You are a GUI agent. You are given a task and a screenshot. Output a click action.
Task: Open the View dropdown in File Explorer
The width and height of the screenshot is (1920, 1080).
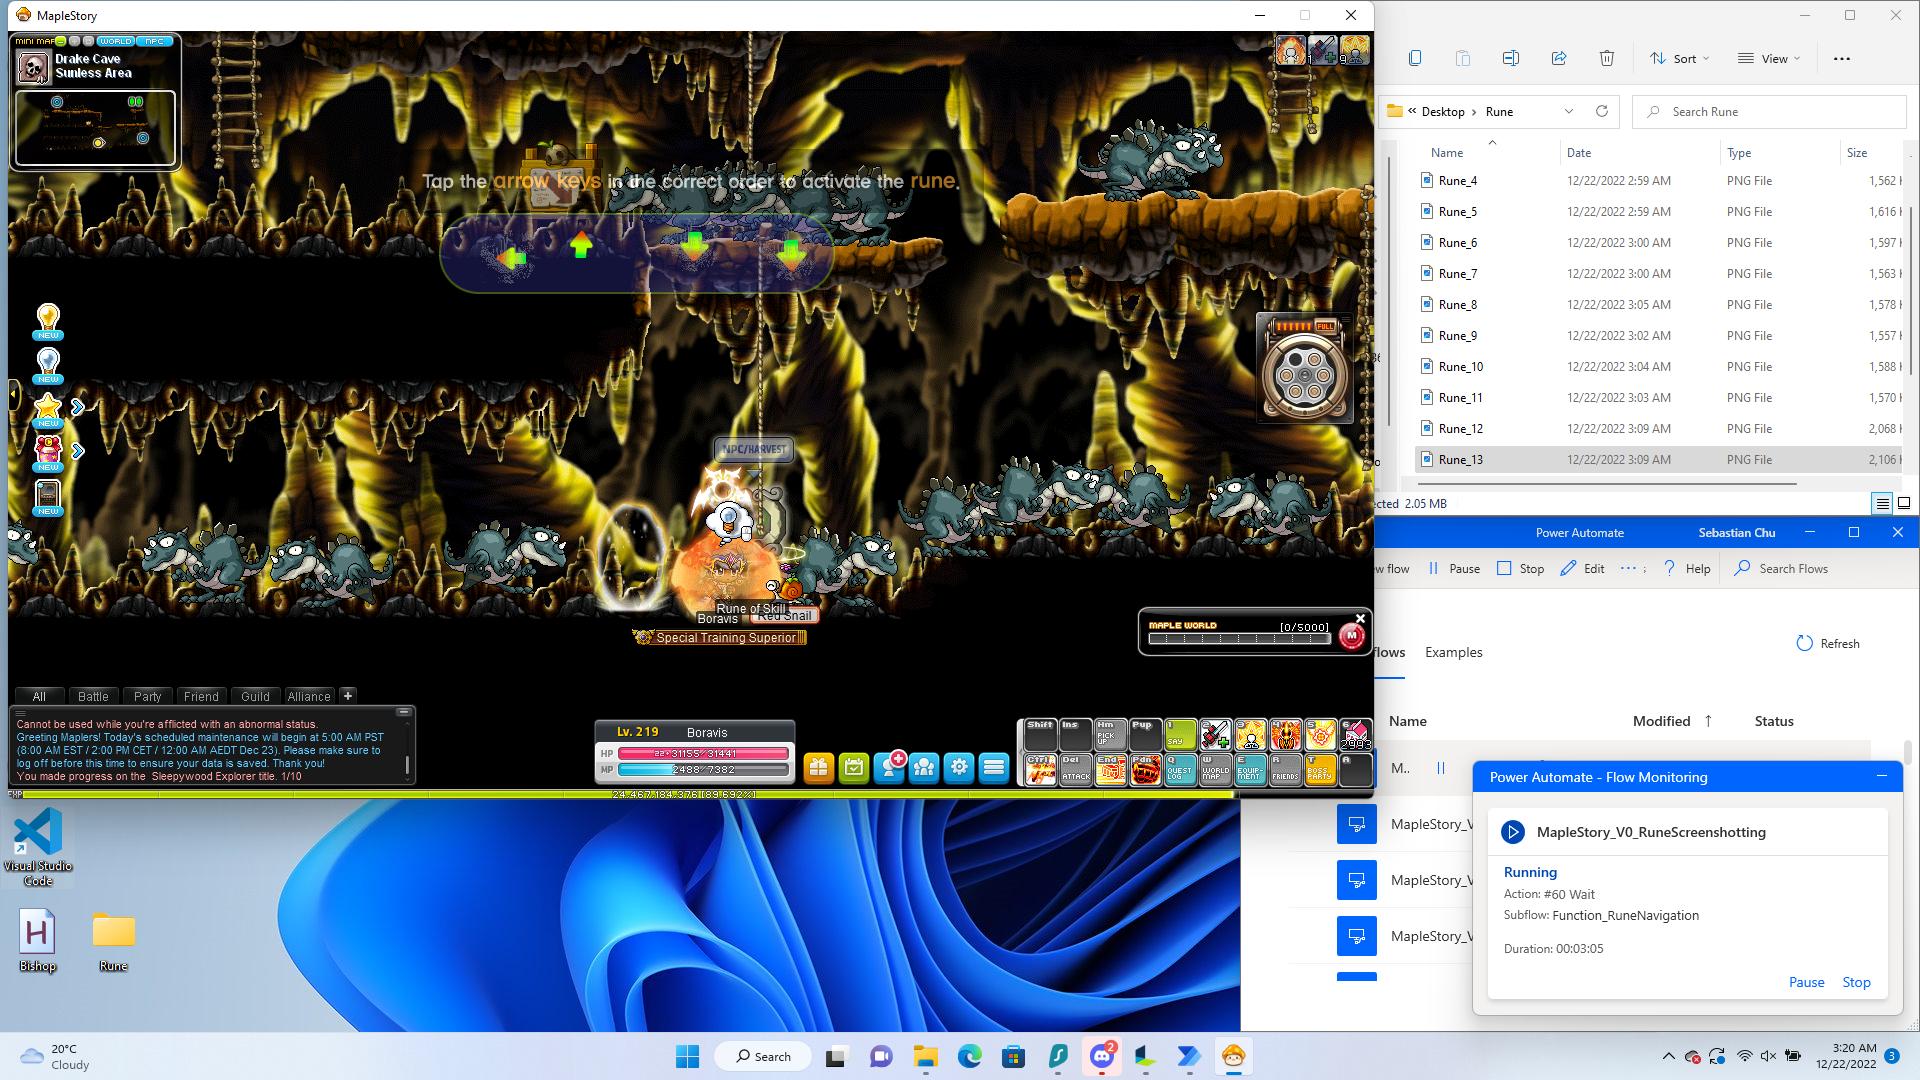[x=1768, y=58]
